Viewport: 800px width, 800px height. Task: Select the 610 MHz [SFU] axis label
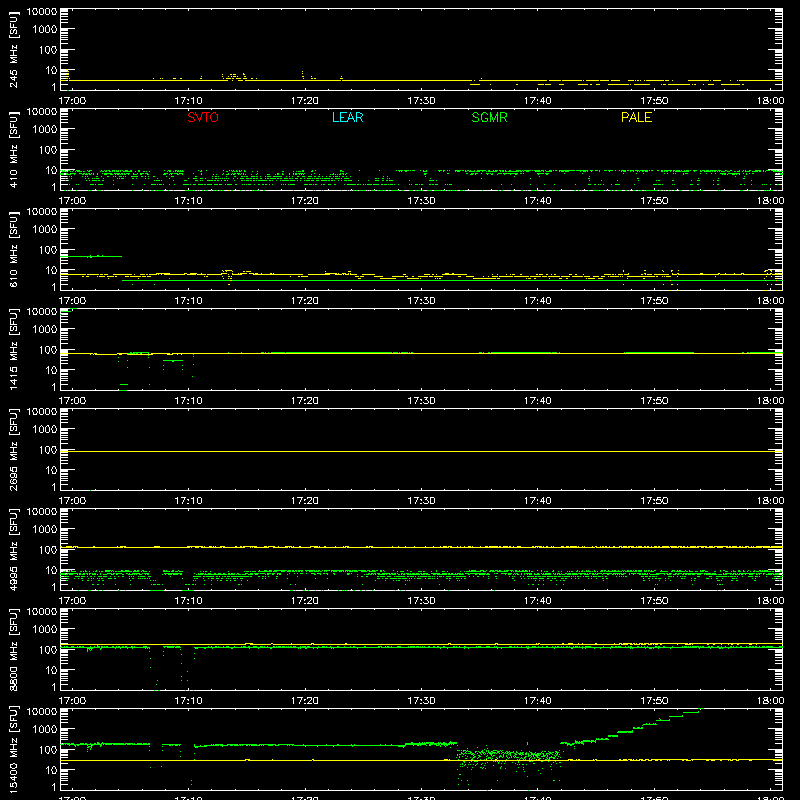click(x=13, y=249)
